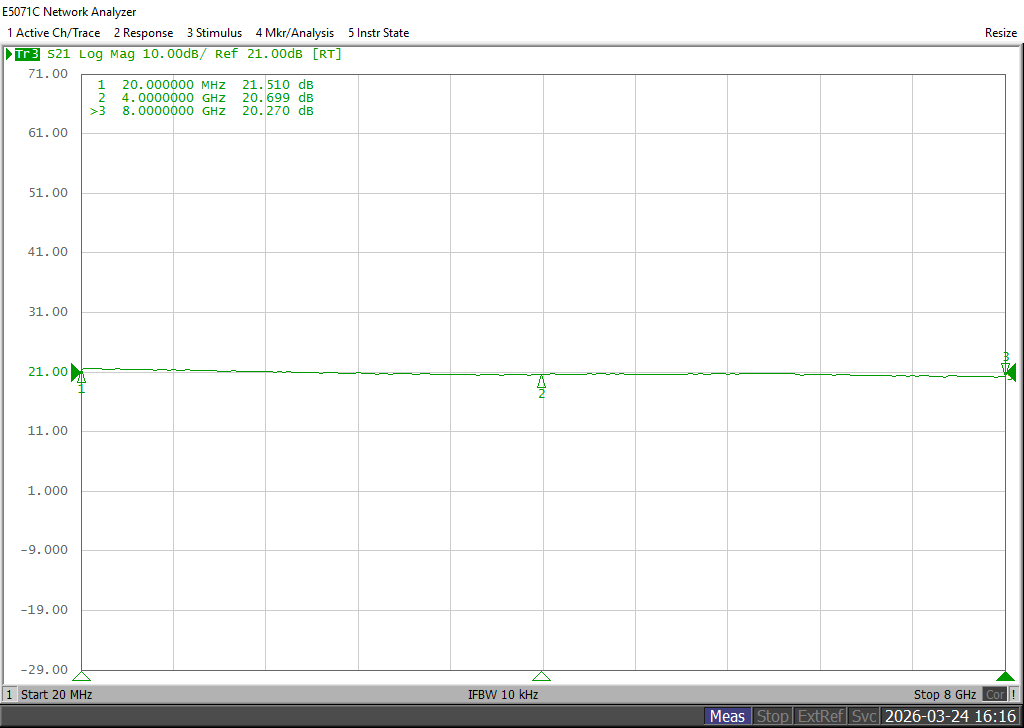Click the Meas status button

728,716
